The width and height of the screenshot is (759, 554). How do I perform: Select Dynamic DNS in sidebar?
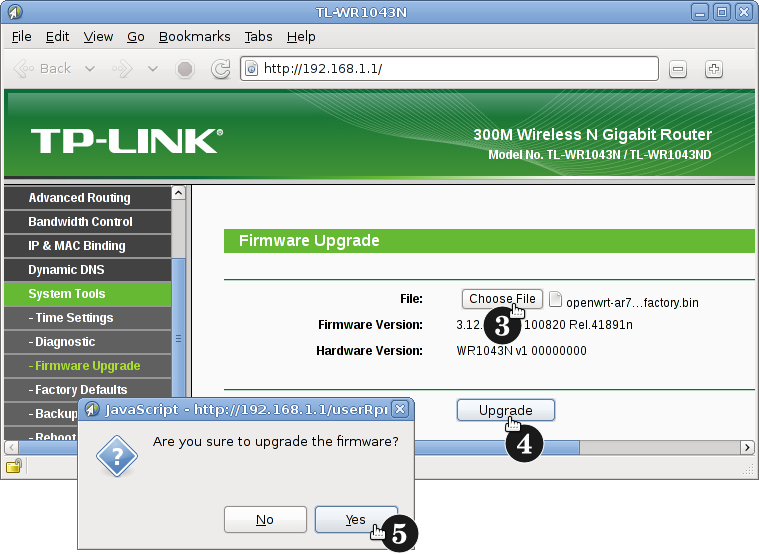click(x=87, y=270)
